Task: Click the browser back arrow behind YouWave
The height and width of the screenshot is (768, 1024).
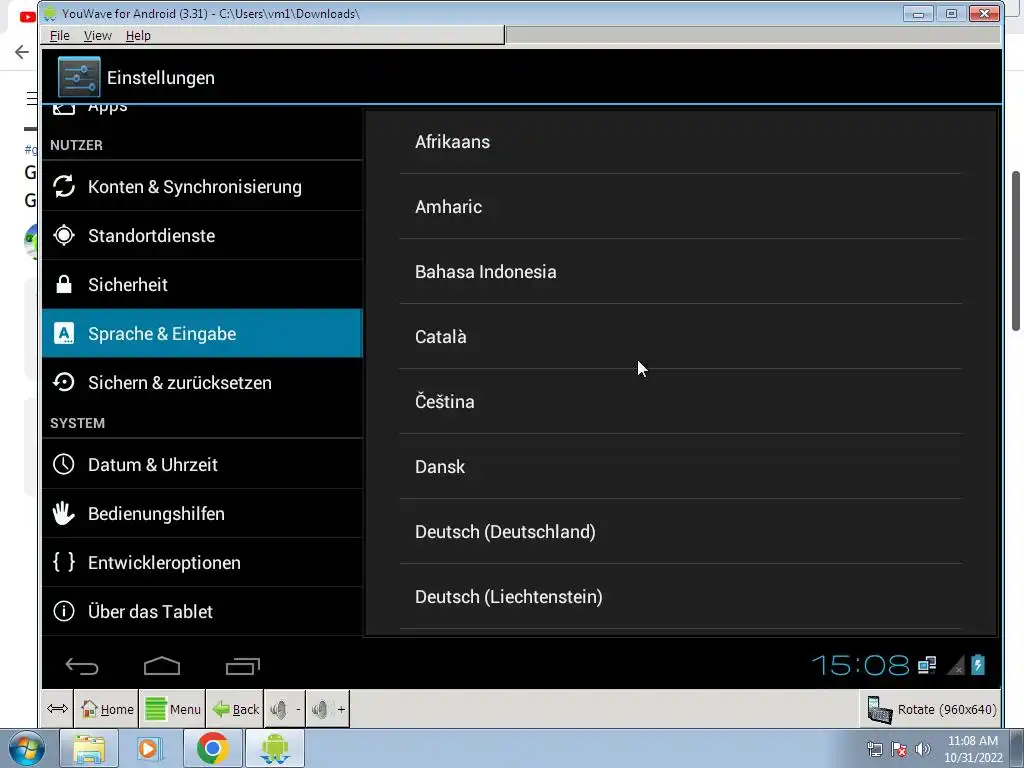Action: coord(22,52)
